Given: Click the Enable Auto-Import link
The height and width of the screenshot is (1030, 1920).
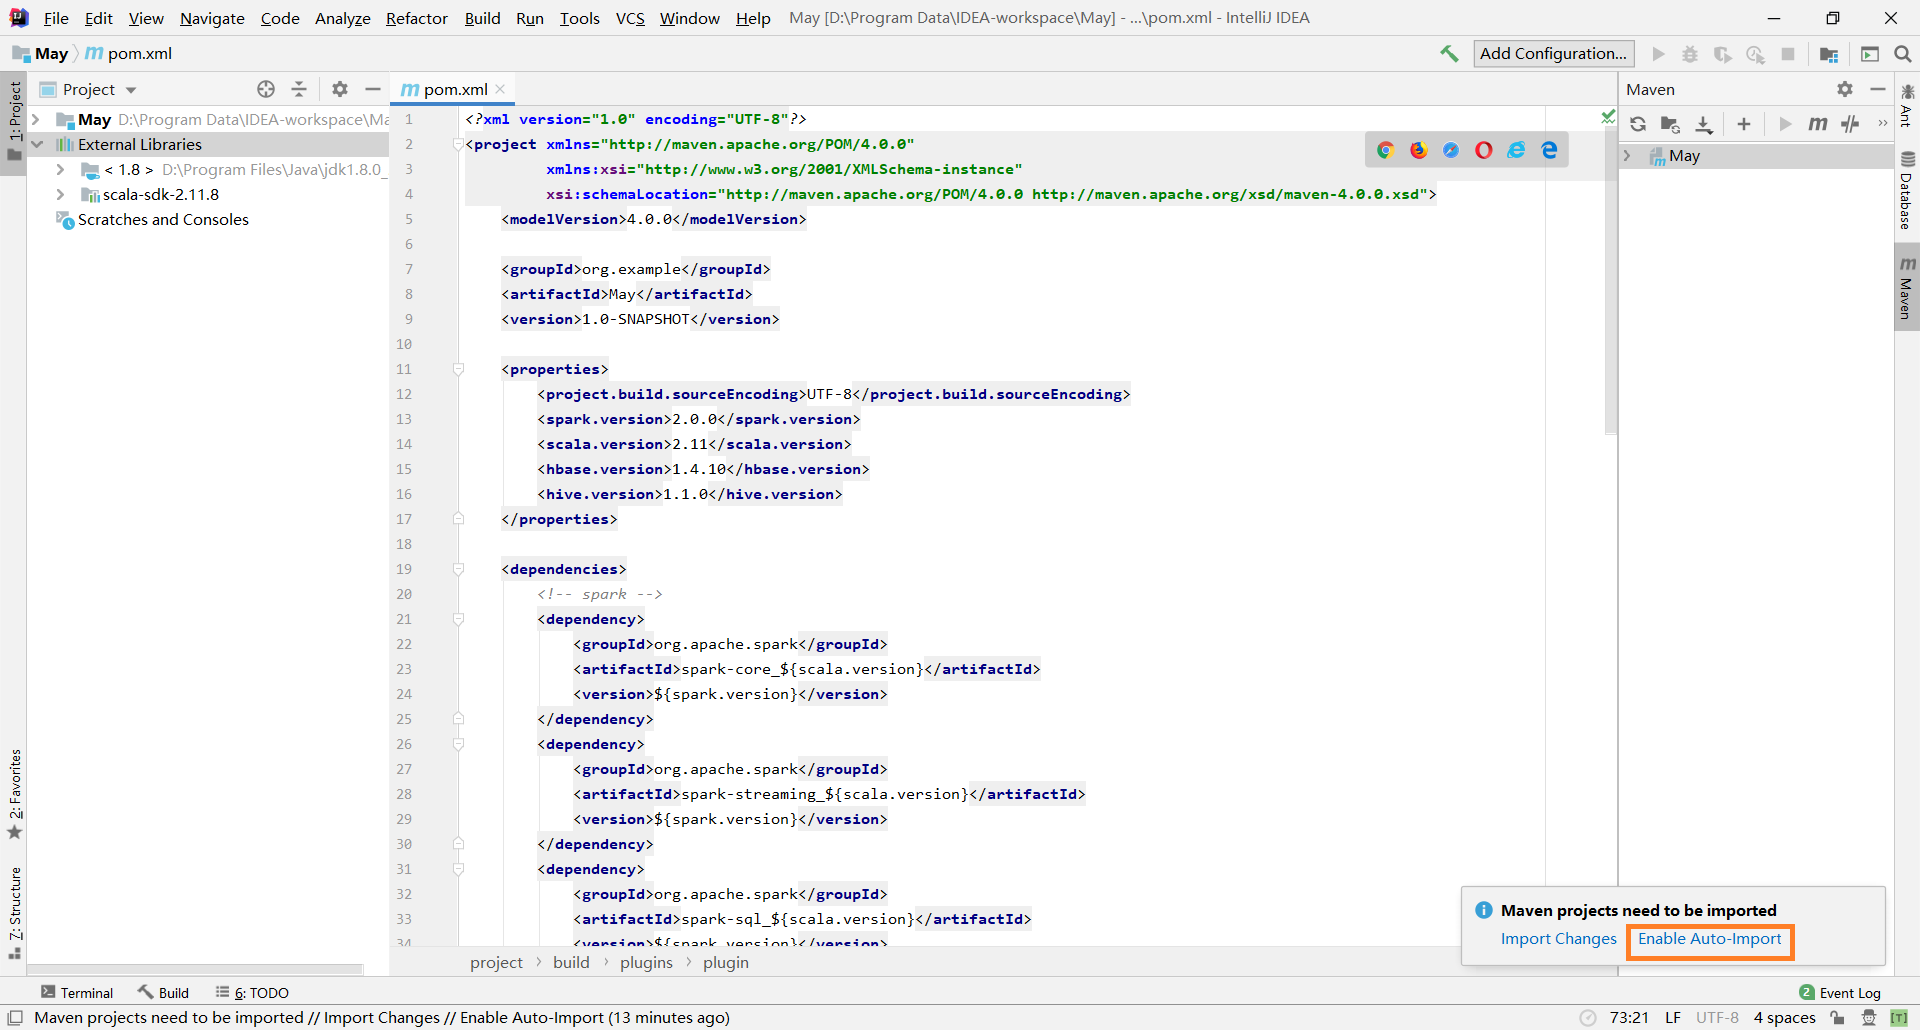Looking at the screenshot, I should (1709, 939).
